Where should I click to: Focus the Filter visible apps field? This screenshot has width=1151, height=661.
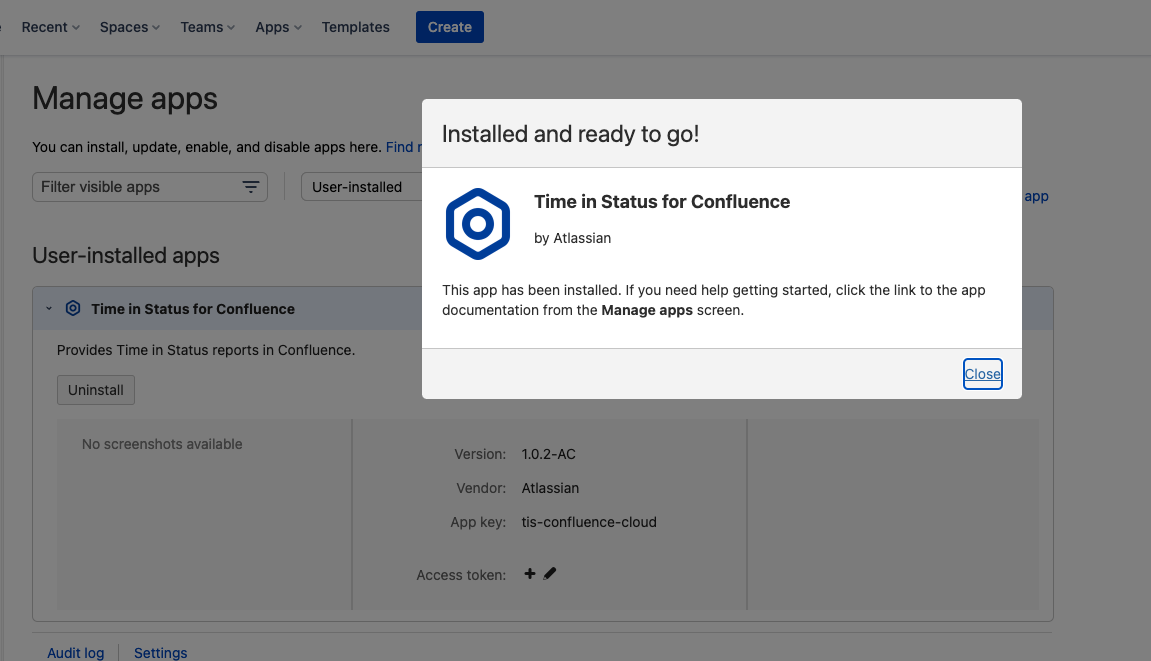tap(135, 187)
